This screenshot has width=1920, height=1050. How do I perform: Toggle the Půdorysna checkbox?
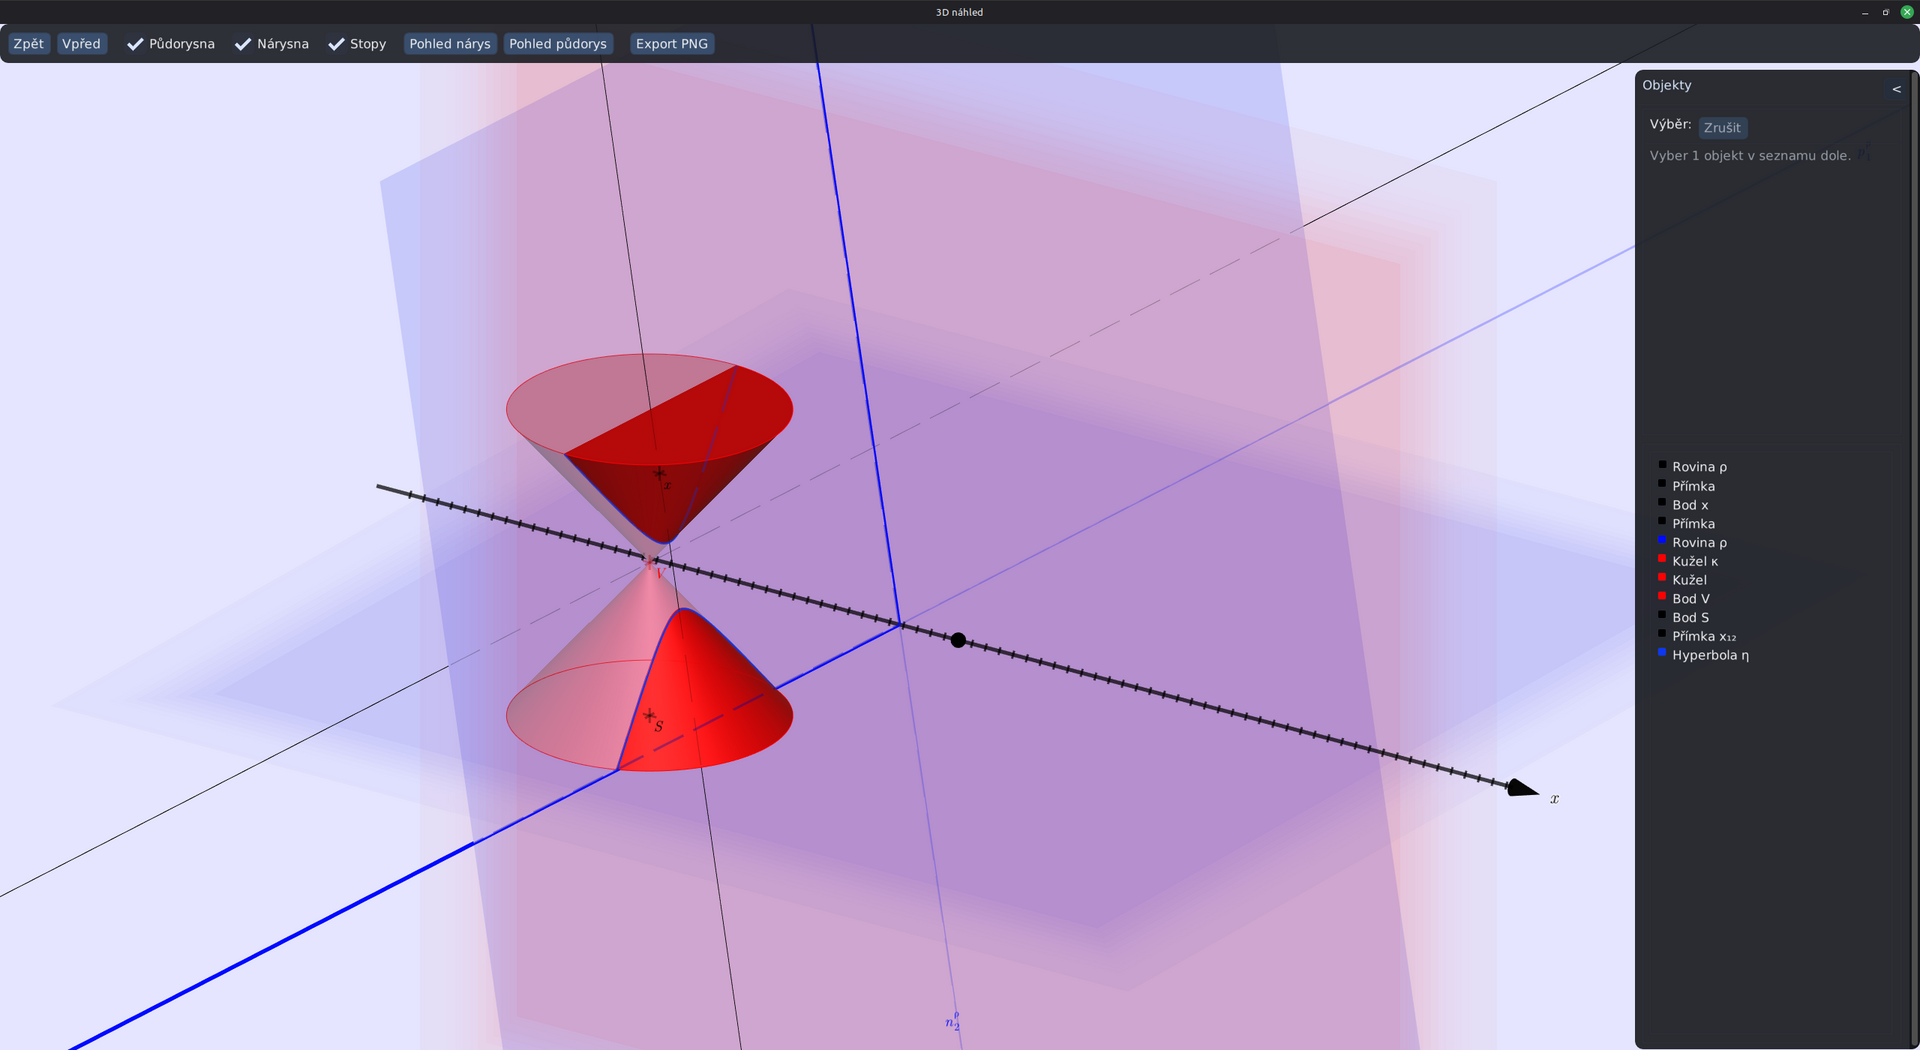[171, 44]
